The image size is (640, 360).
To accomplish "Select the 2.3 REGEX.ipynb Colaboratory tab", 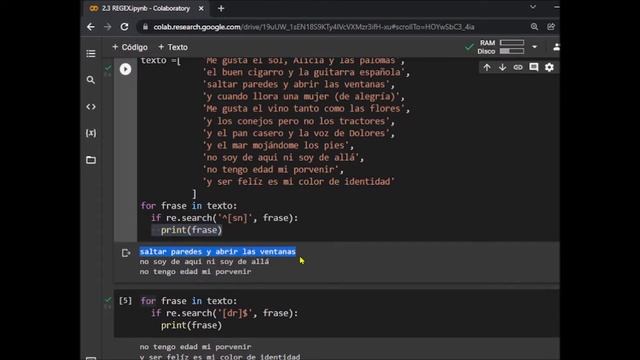I will coord(146,8).
